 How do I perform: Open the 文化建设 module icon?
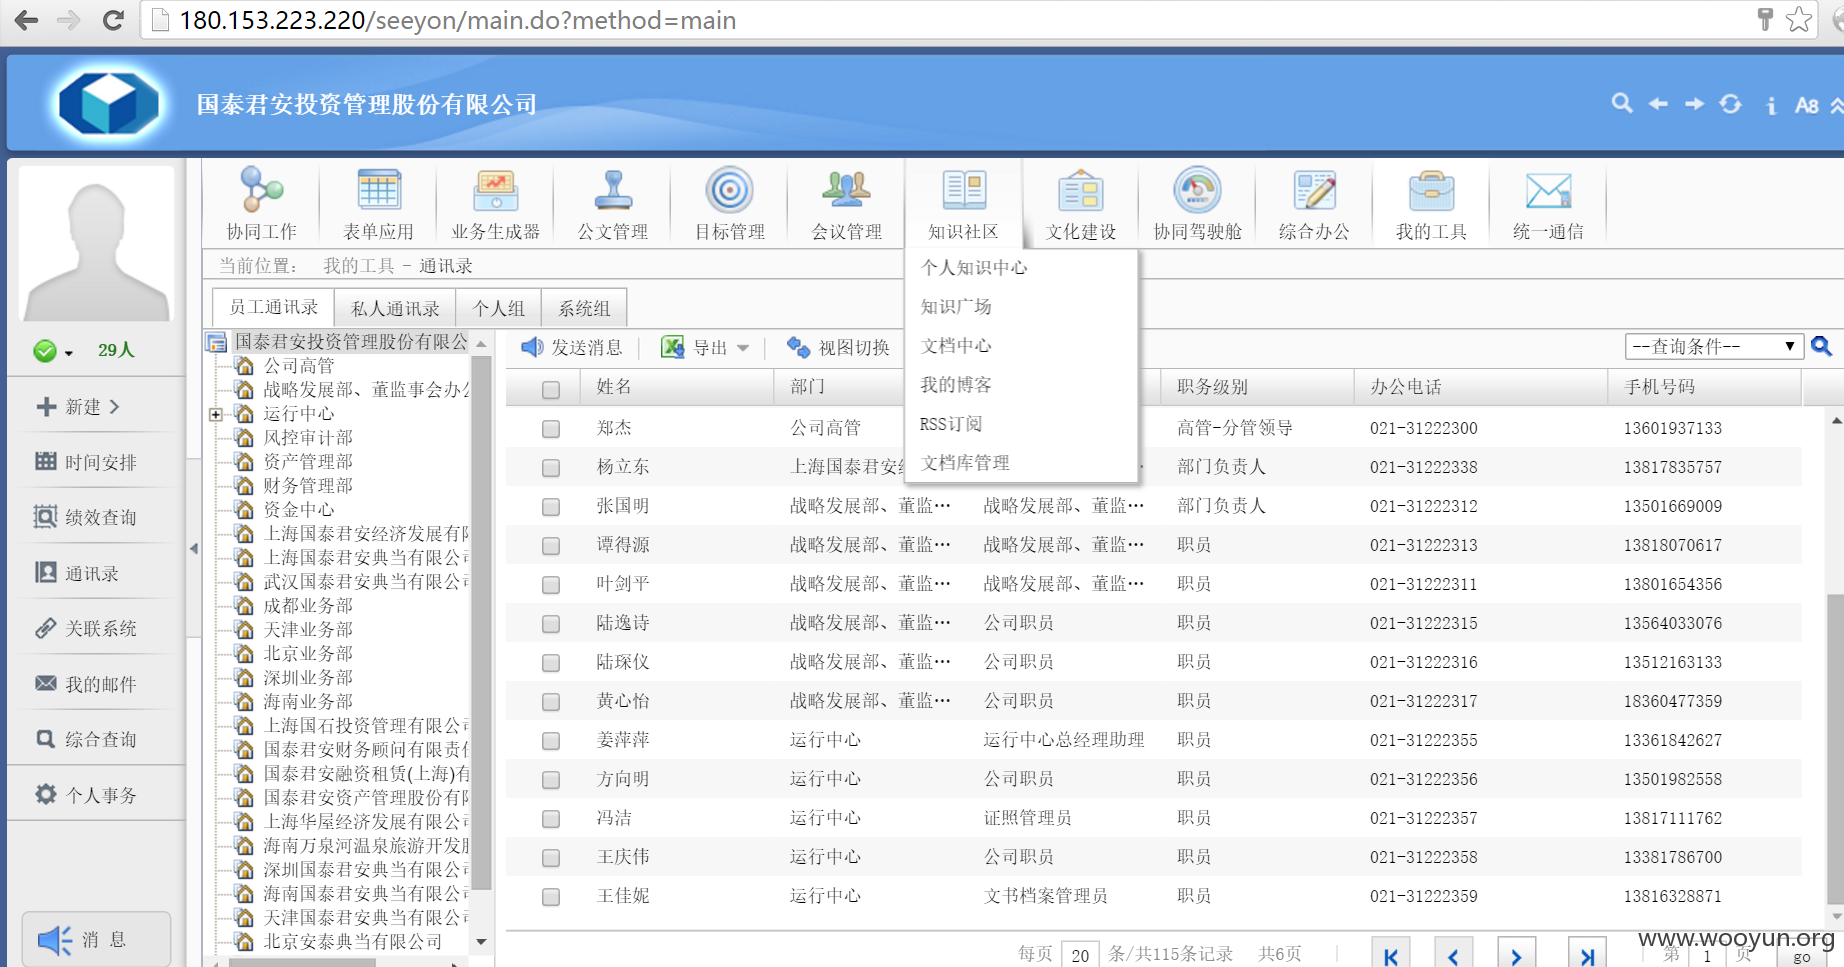1081,190
